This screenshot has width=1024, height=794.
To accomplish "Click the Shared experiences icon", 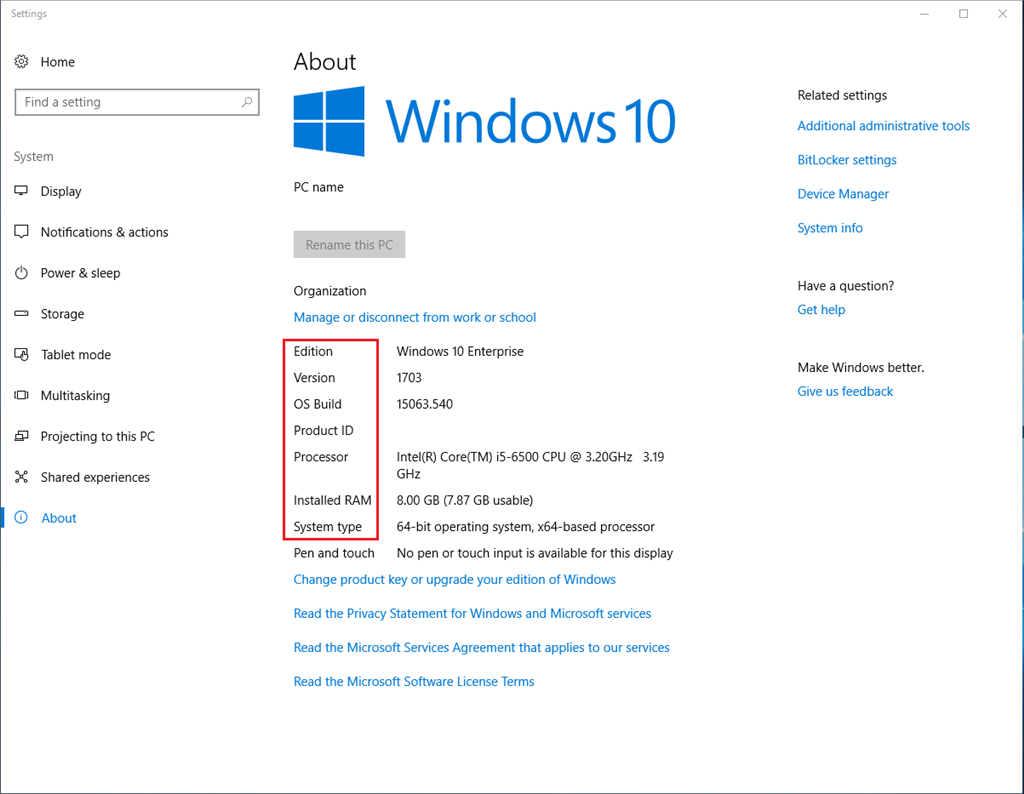I will click(22, 477).
